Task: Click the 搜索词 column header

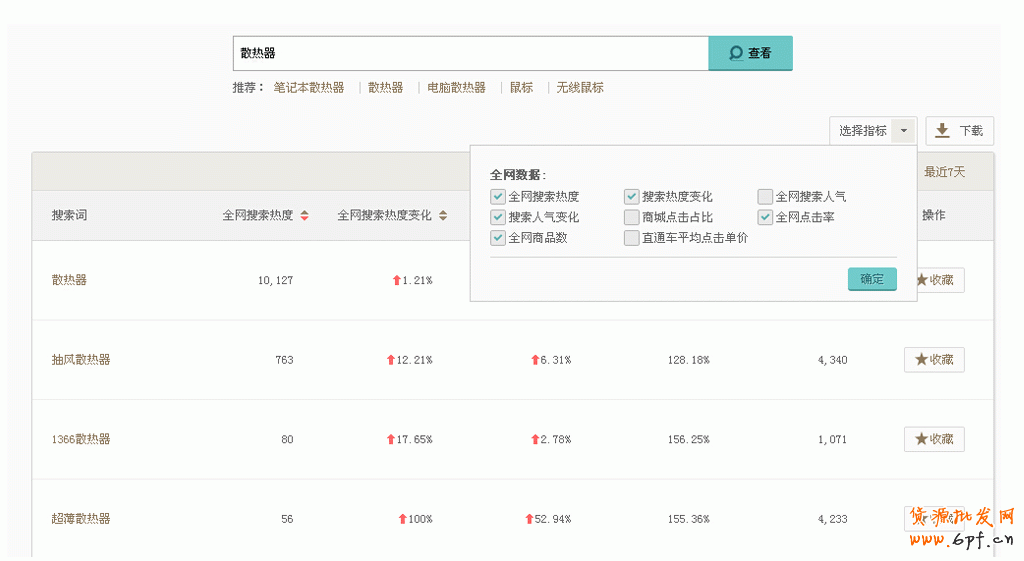Action: (69, 216)
